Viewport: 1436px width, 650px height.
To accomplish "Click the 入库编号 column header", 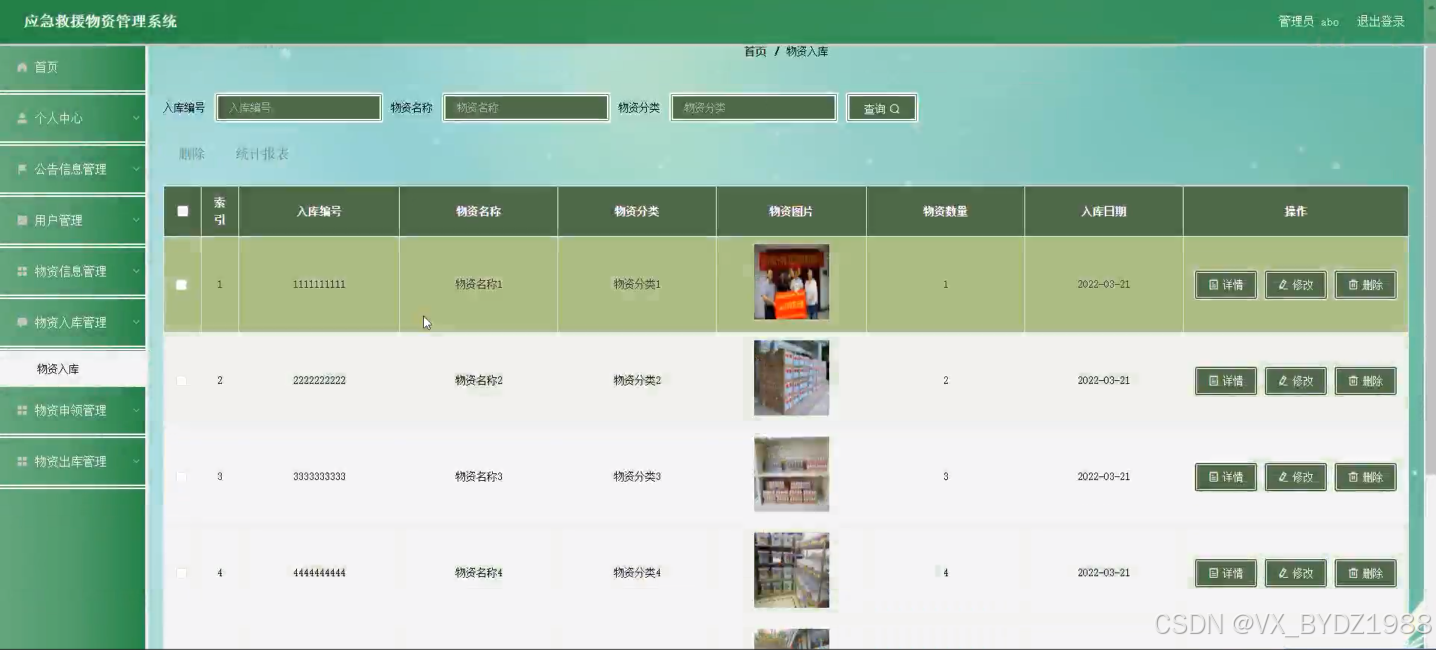I will point(319,211).
